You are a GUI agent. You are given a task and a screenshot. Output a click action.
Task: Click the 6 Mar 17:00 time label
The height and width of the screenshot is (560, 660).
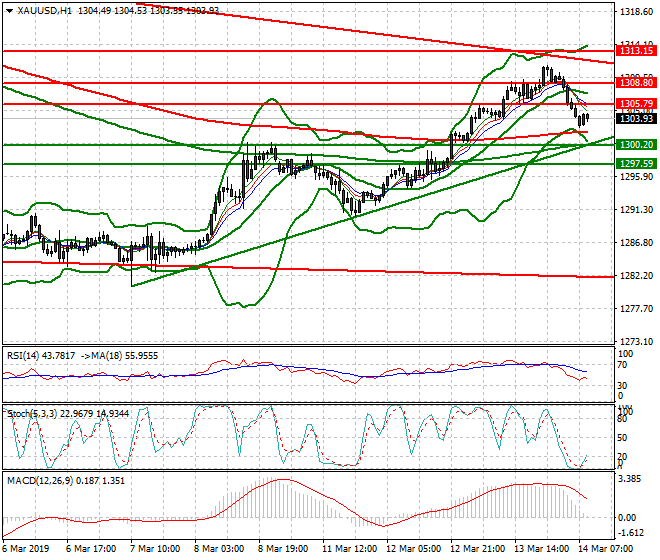[x=91, y=549]
